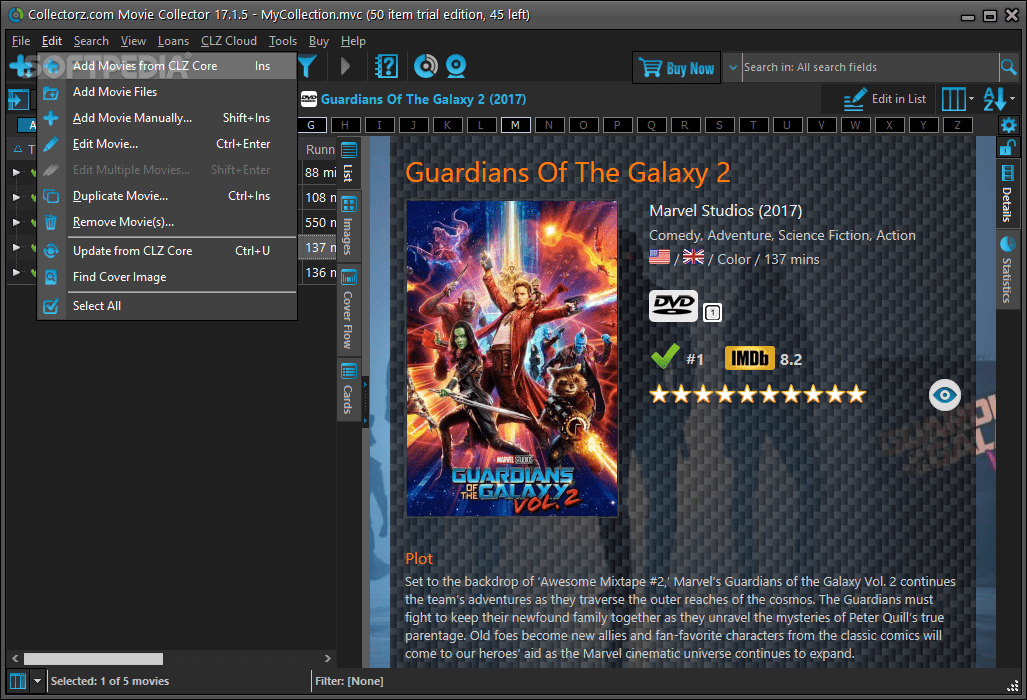Filter by letter M in alphabet bar
Viewport: 1027px width, 700px height.
515,125
